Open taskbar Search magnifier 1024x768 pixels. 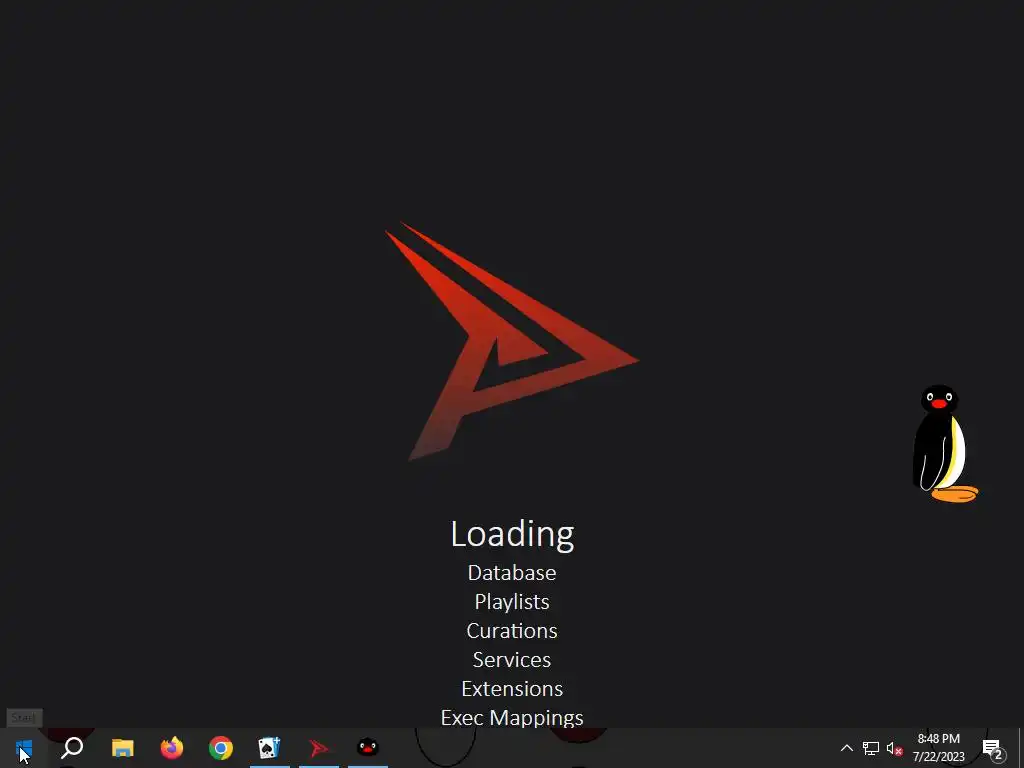[72, 748]
